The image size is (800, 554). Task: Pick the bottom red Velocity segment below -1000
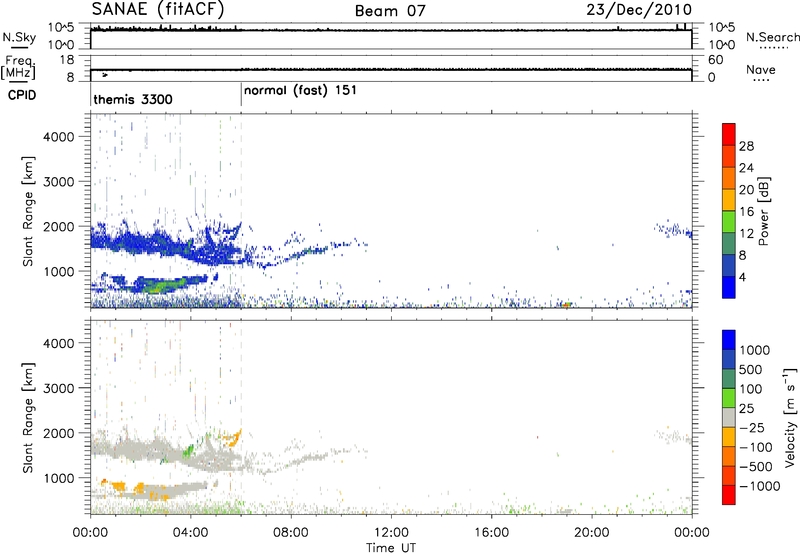point(729,495)
